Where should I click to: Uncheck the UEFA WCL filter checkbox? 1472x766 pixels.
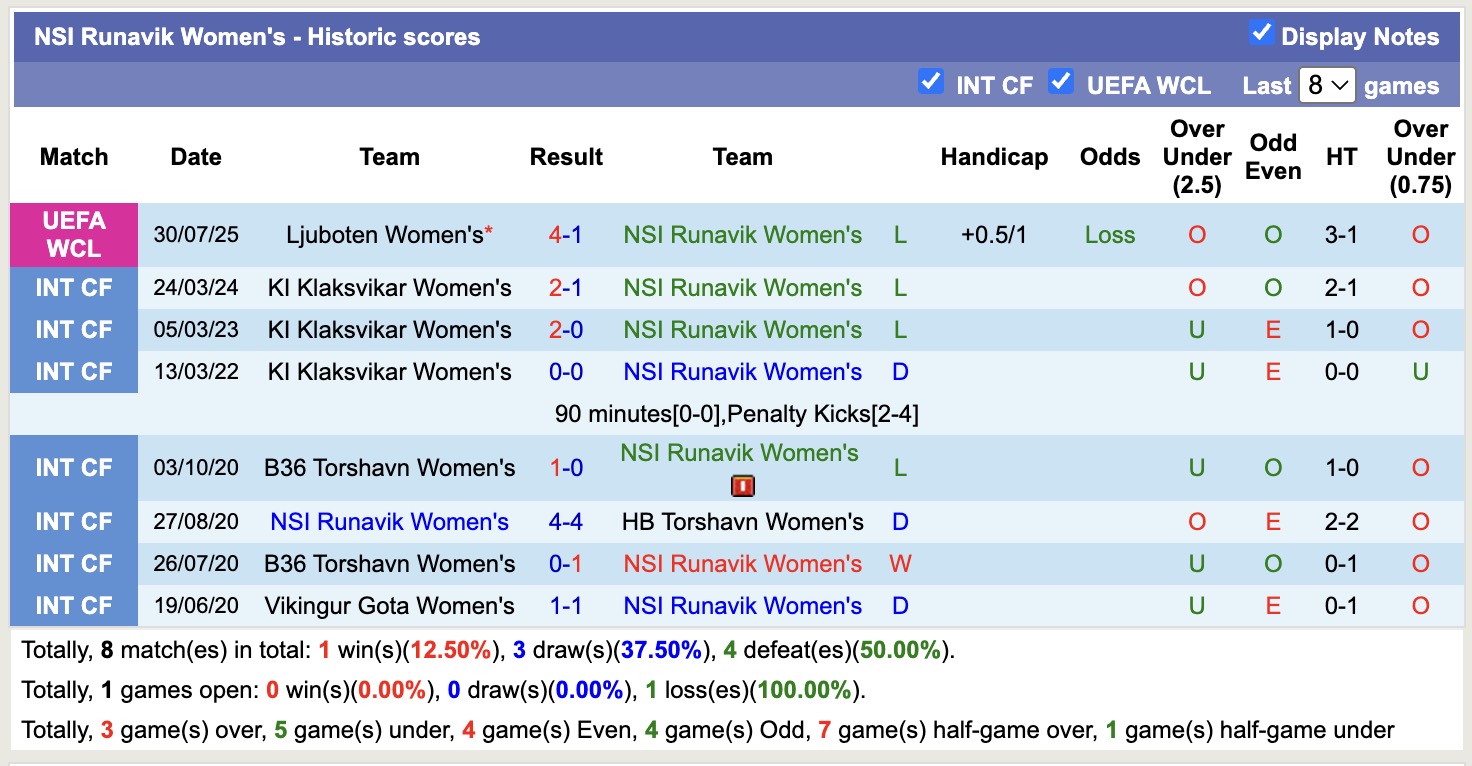click(x=1060, y=81)
